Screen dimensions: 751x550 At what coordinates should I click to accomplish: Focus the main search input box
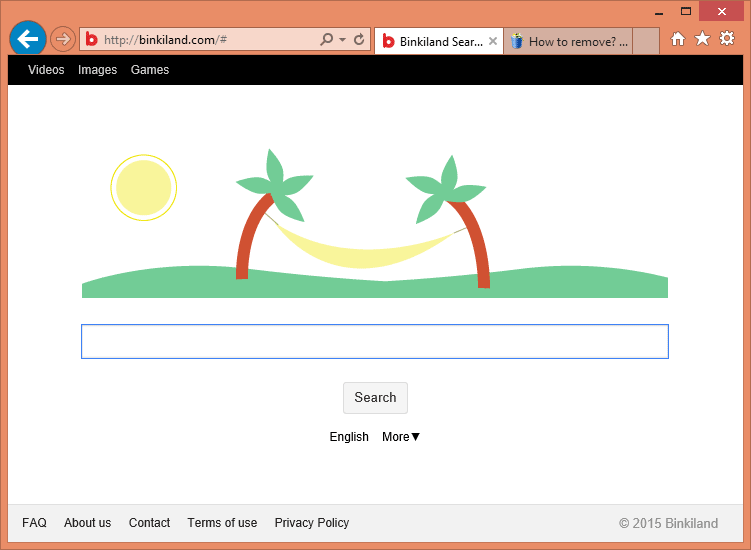375,342
